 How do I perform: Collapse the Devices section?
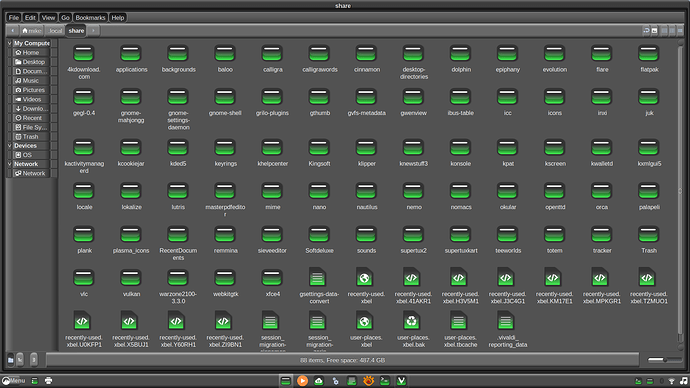[x=9, y=146]
